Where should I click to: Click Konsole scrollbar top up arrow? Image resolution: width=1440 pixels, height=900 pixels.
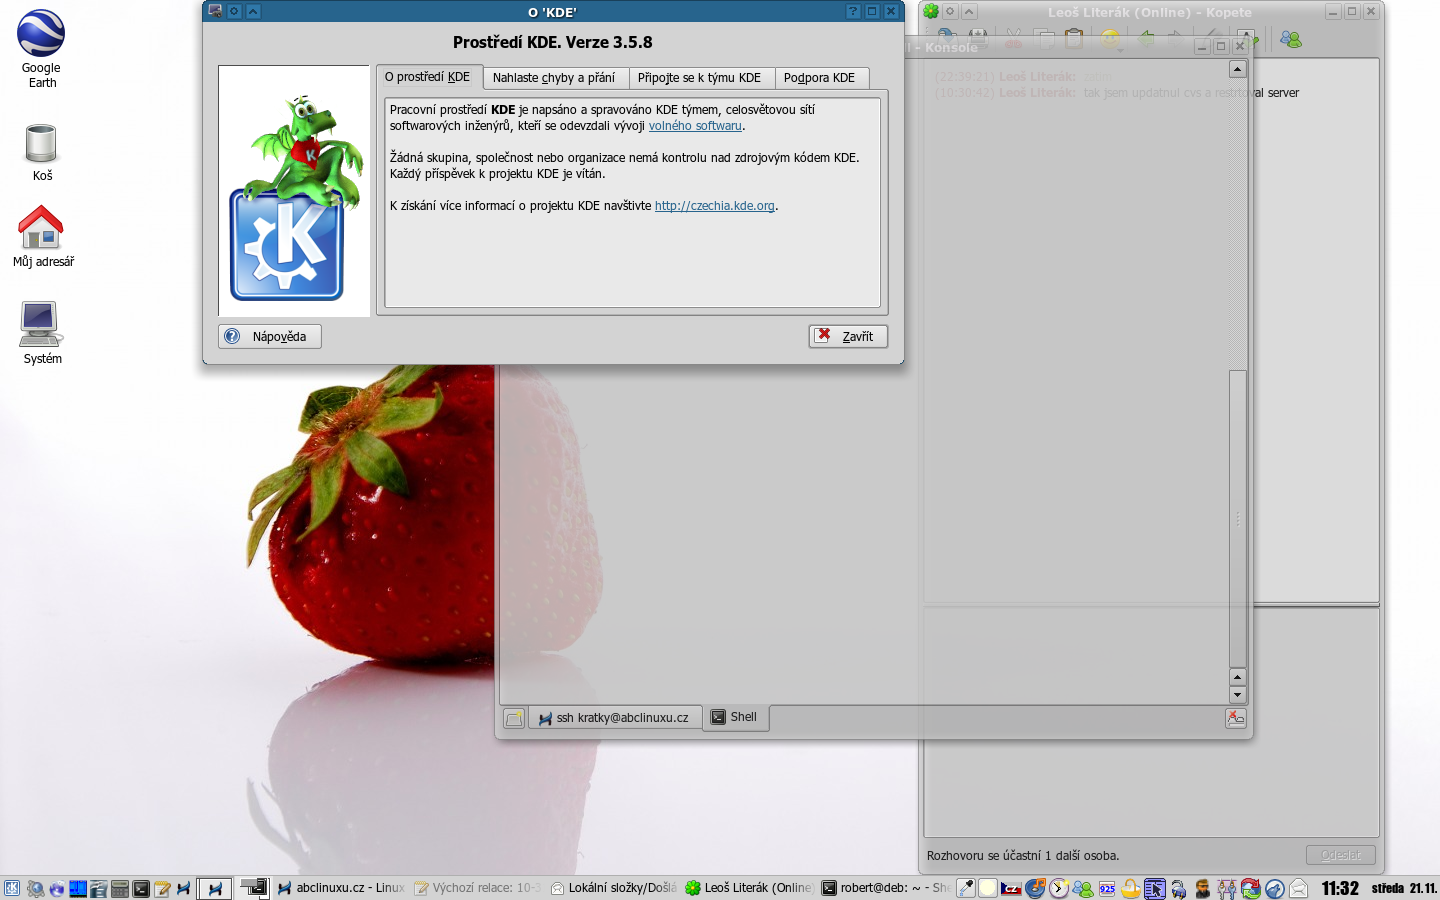(x=1237, y=69)
